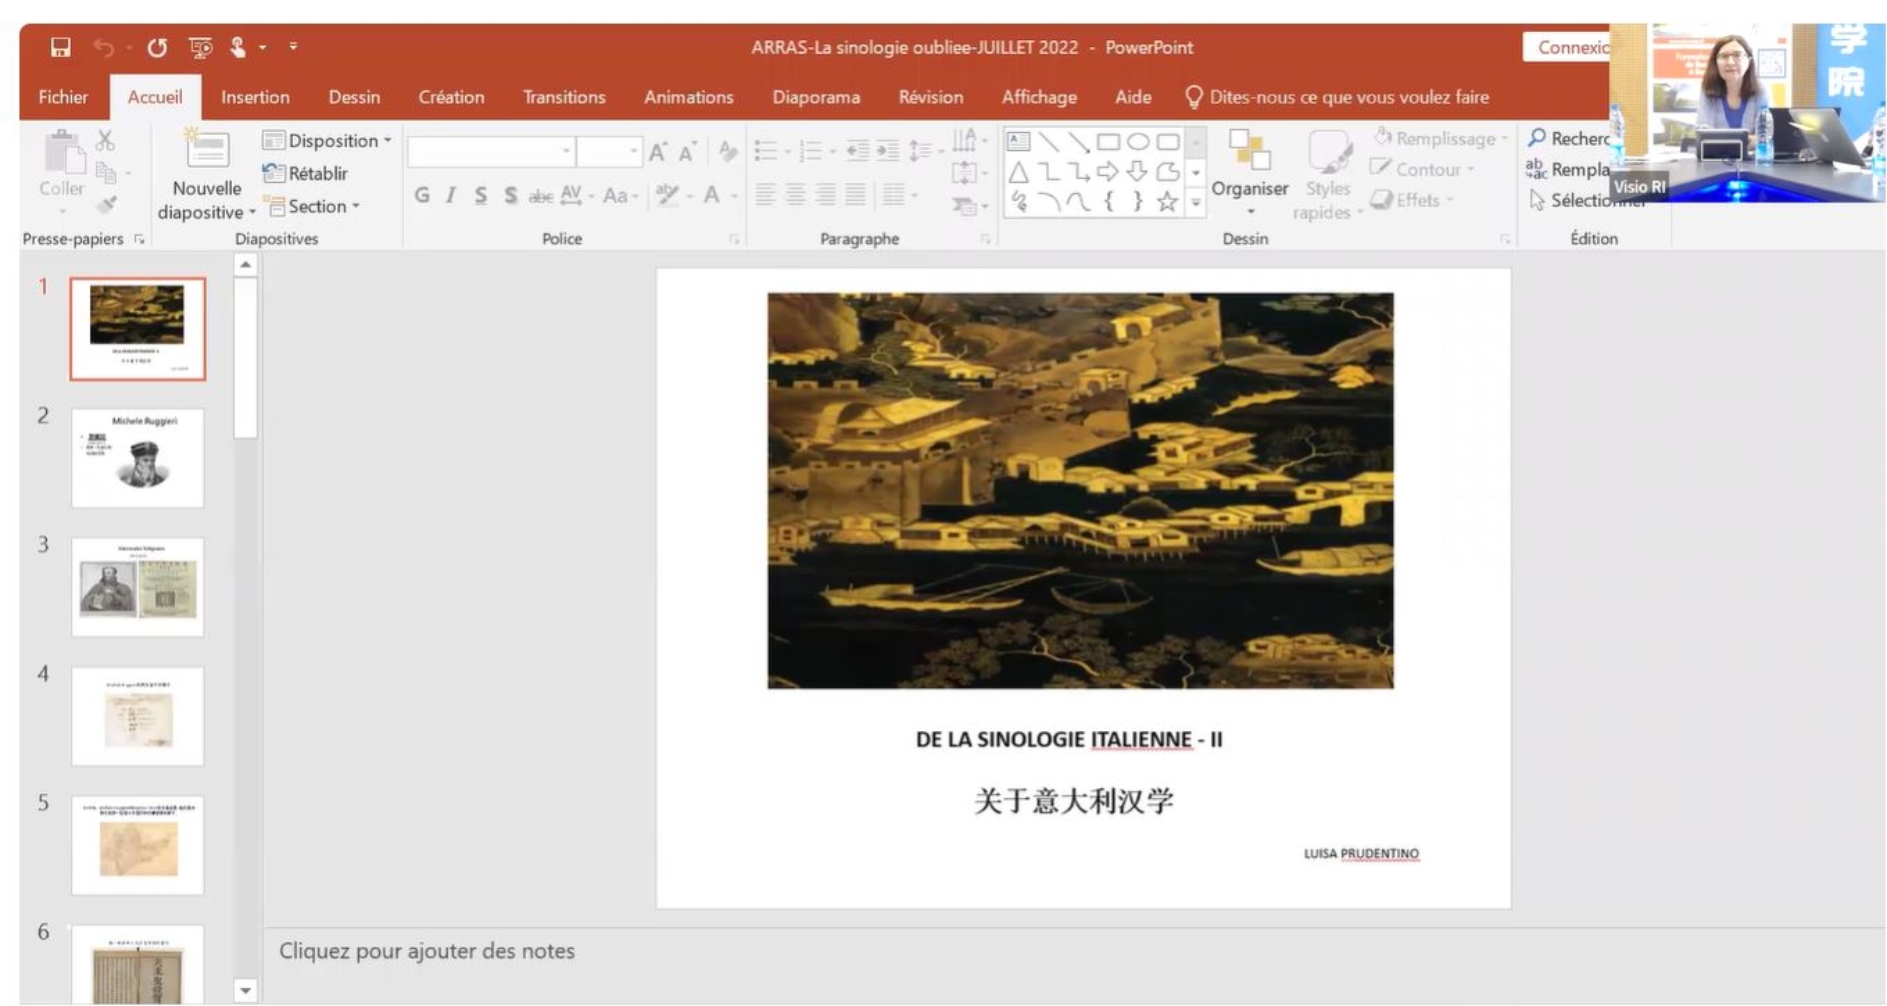Click the bullet list icon
The height and width of the screenshot is (1006, 1887).
coord(766,151)
